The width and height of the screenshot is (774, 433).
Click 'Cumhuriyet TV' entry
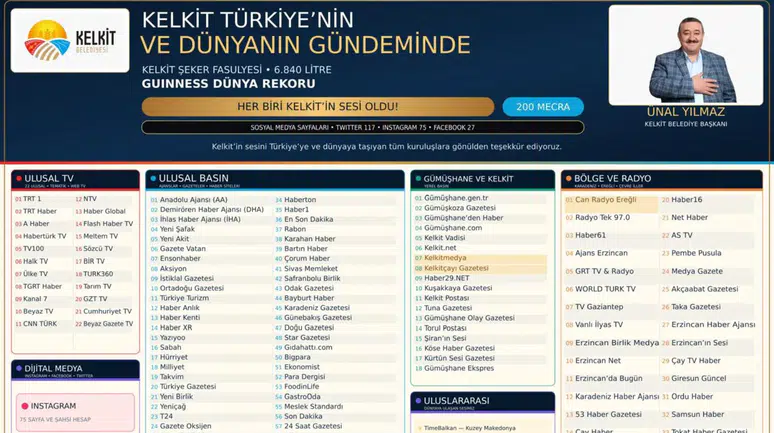point(107,312)
